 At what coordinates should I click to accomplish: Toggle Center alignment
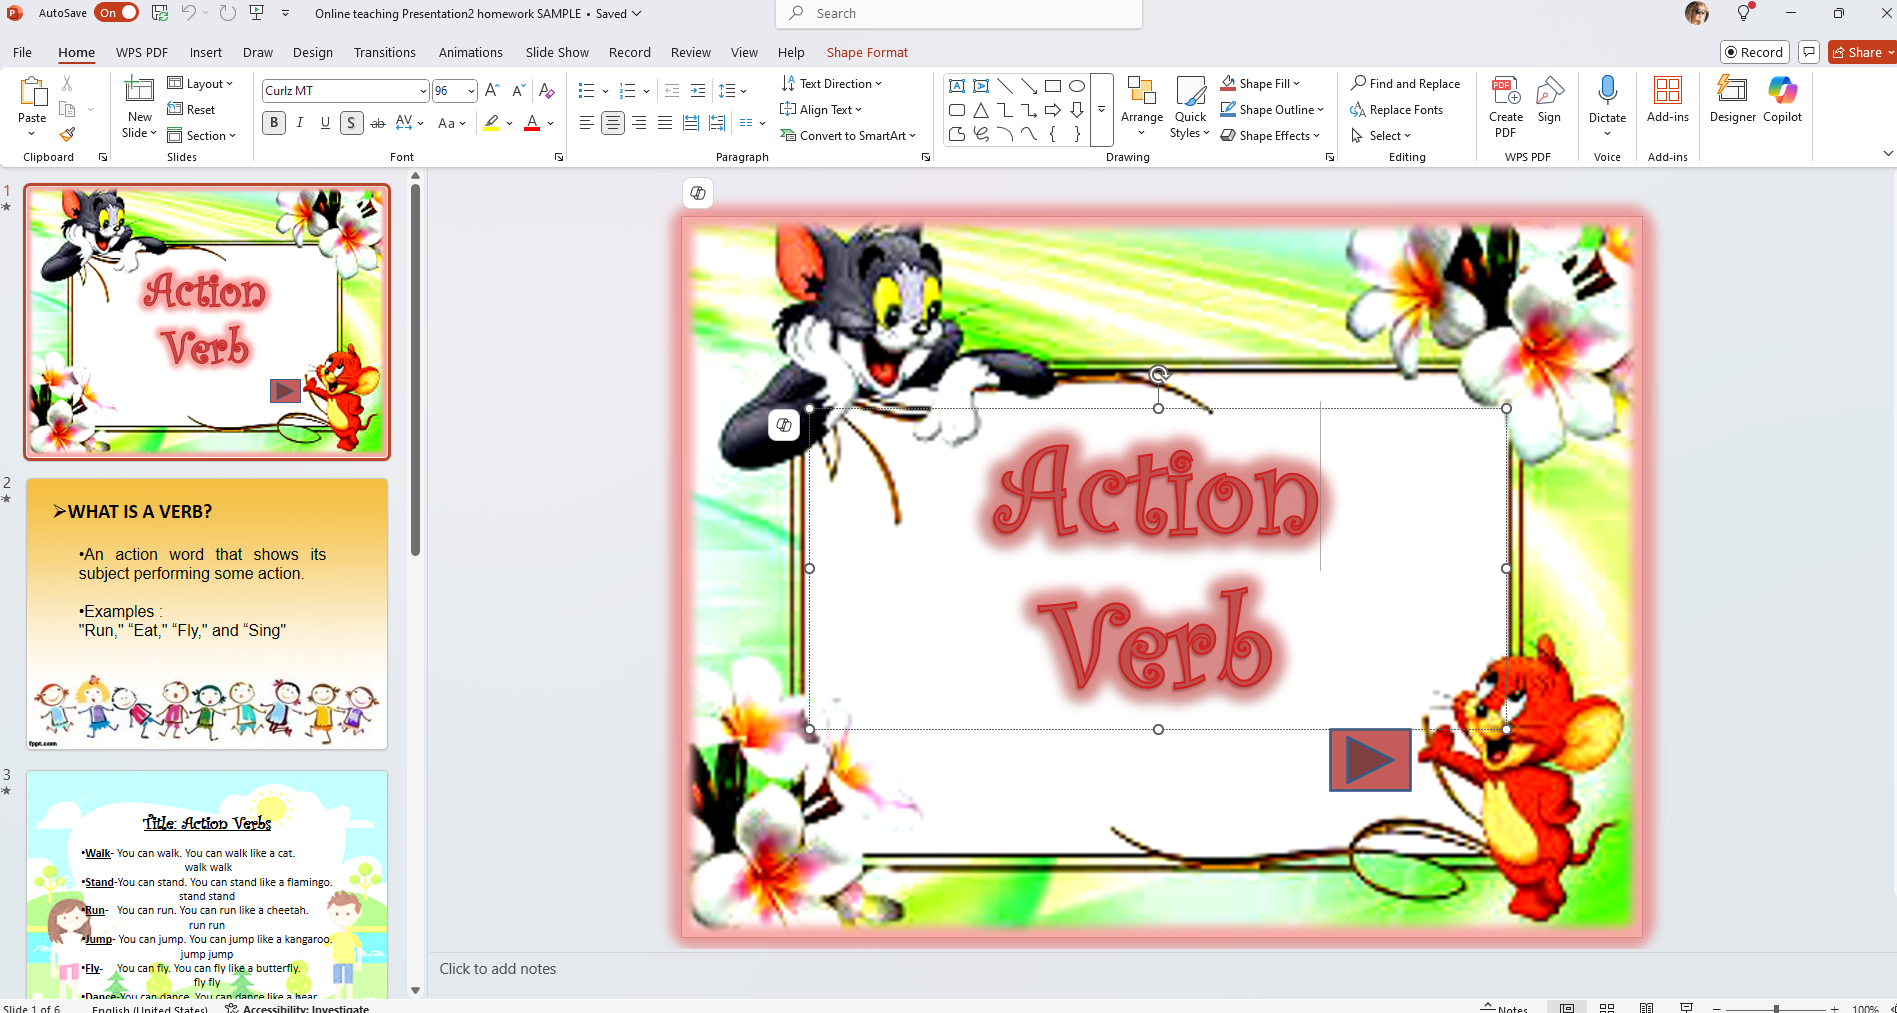pyautogui.click(x=613, y=123)
